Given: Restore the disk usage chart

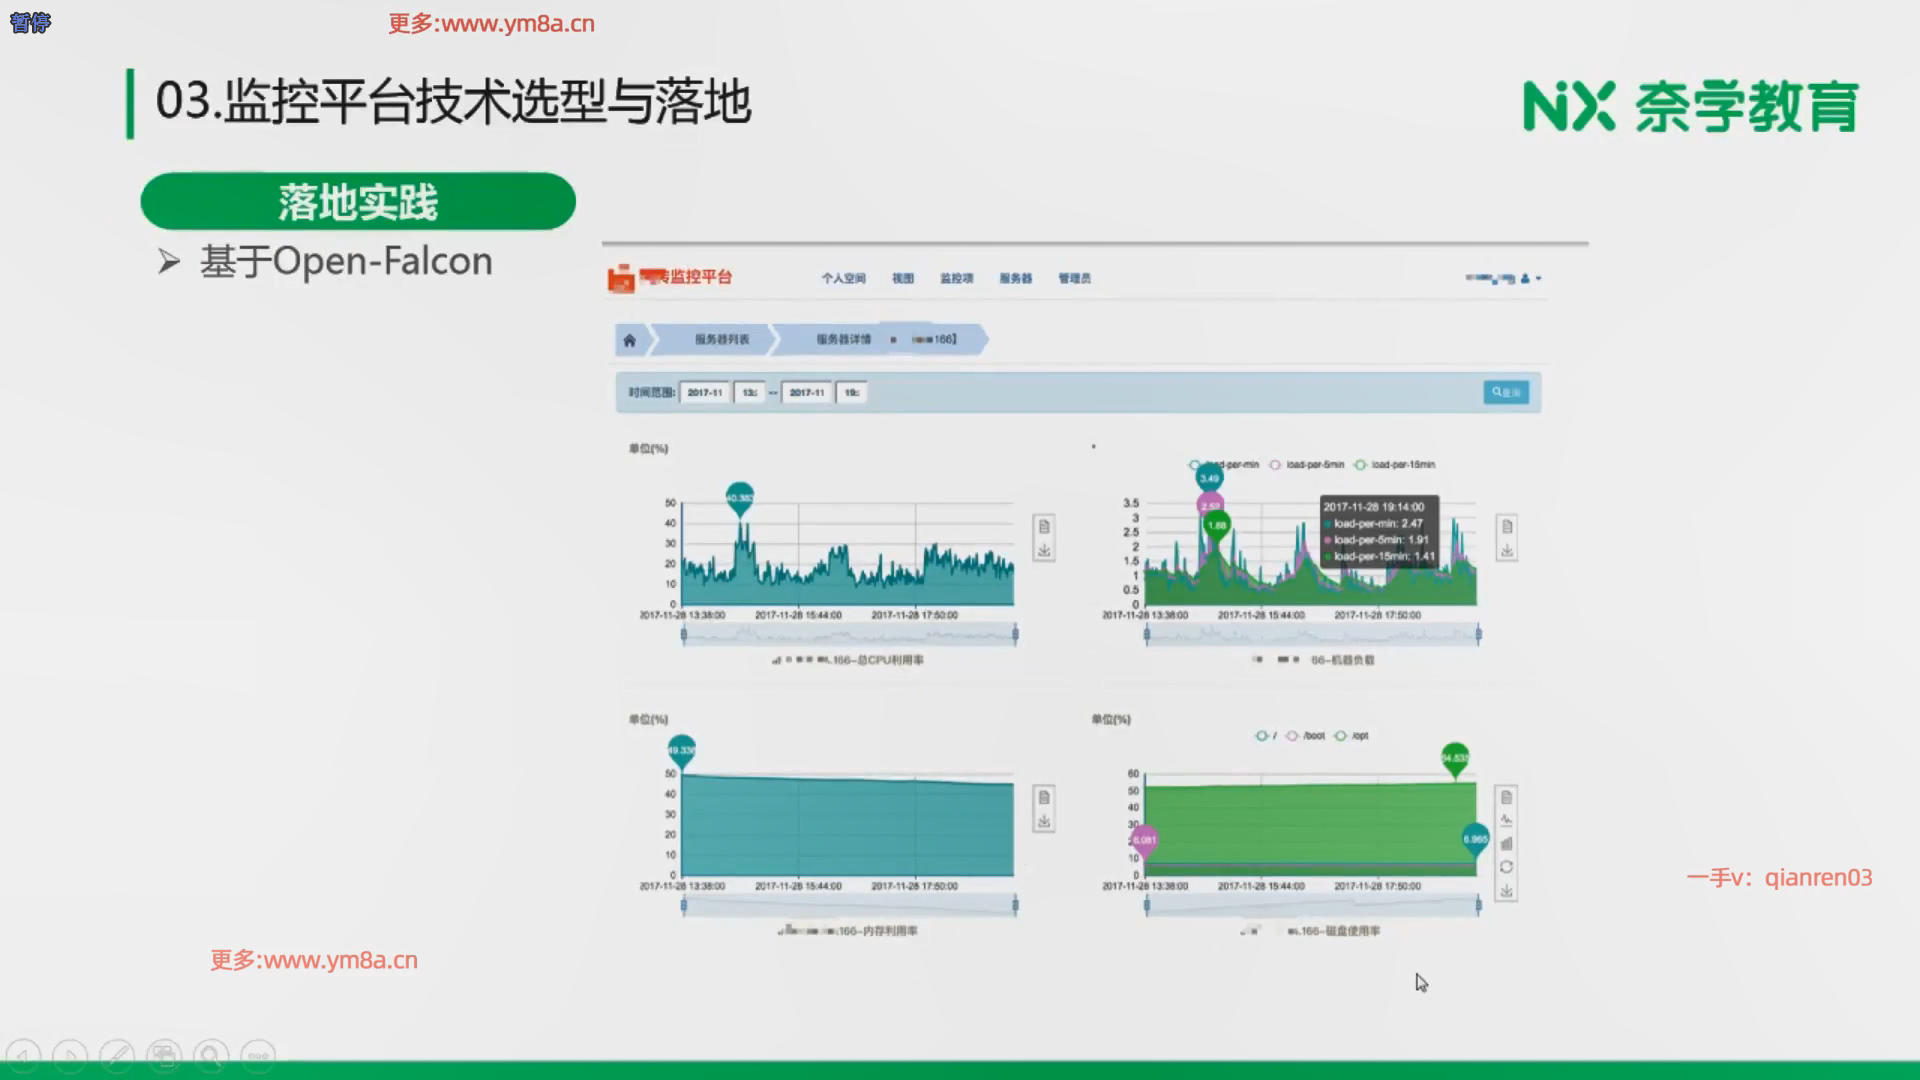Looking at the screenshot, I should pos(1506,867).
